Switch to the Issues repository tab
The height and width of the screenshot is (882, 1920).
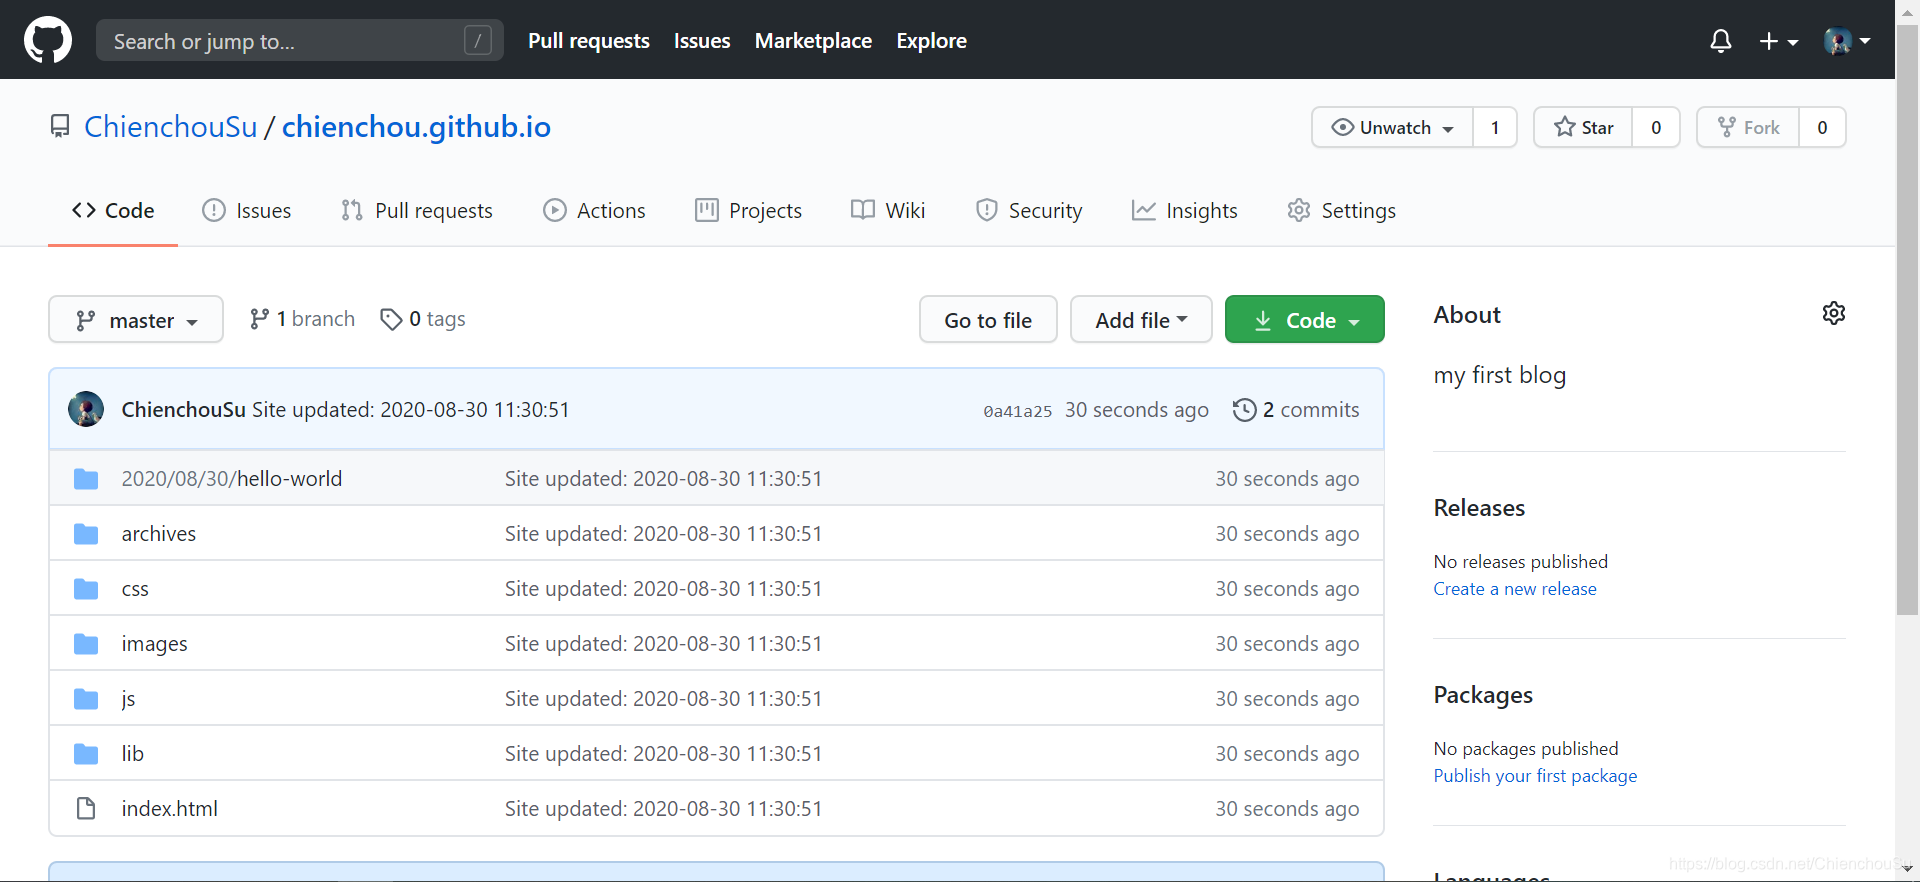coord(247,211)
